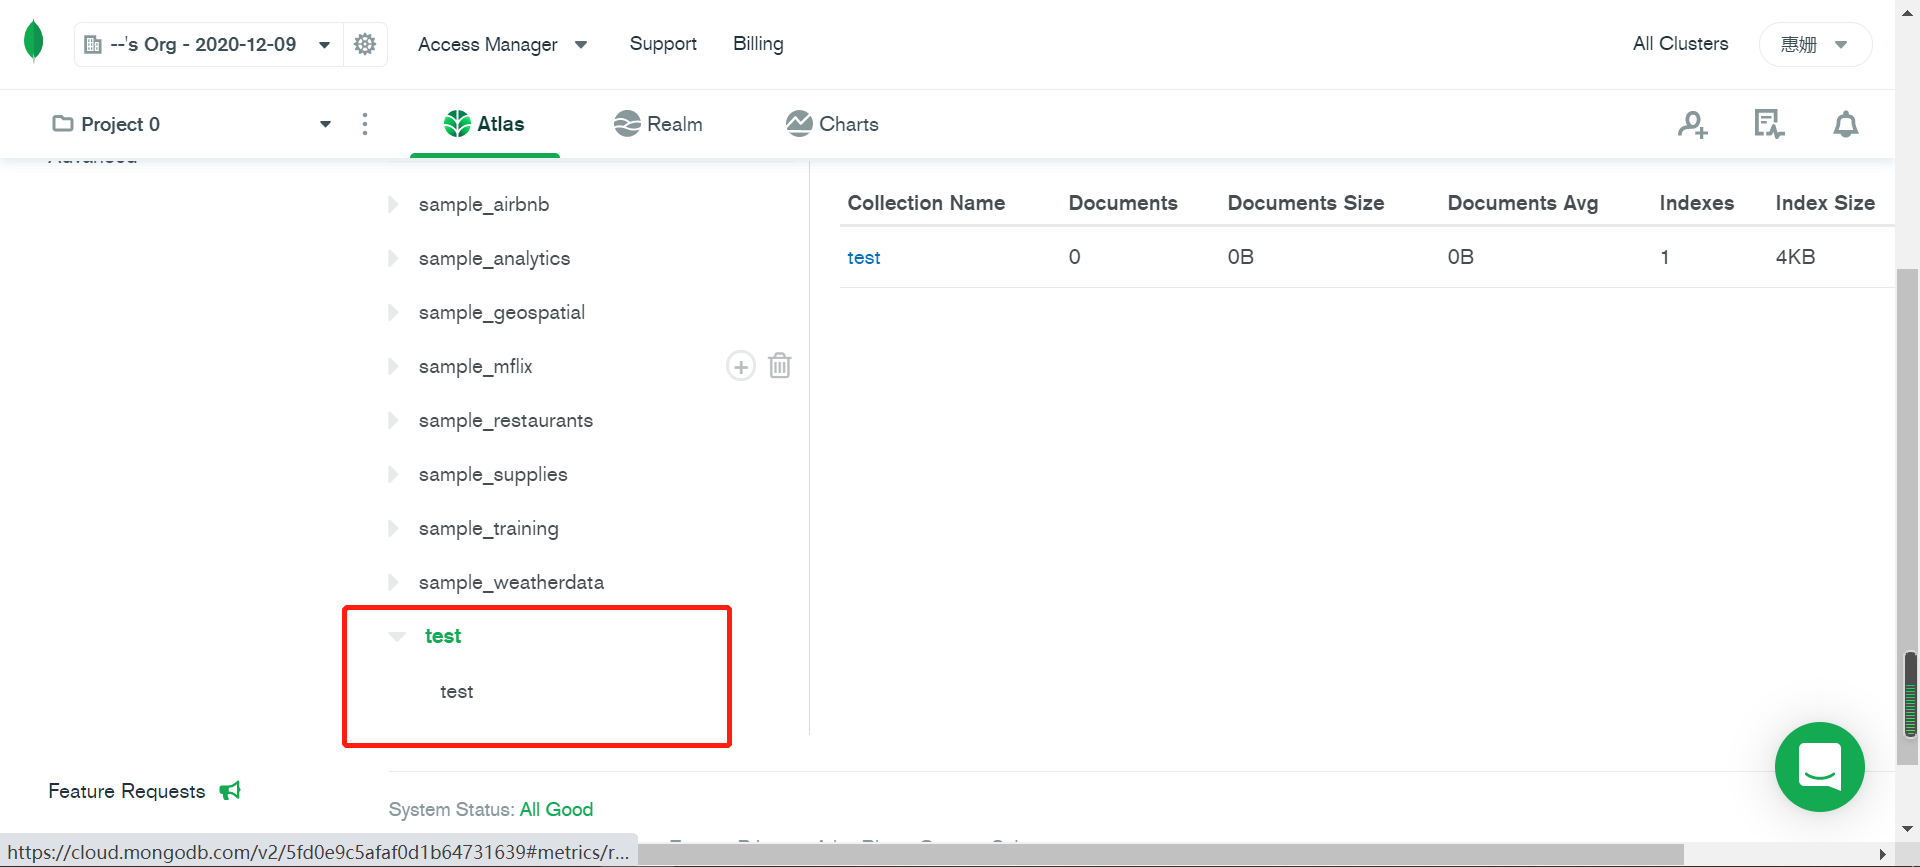Screen dimensions: 1920x867
Task: Expand the sample_analytics database
Action: coord(393,258)
